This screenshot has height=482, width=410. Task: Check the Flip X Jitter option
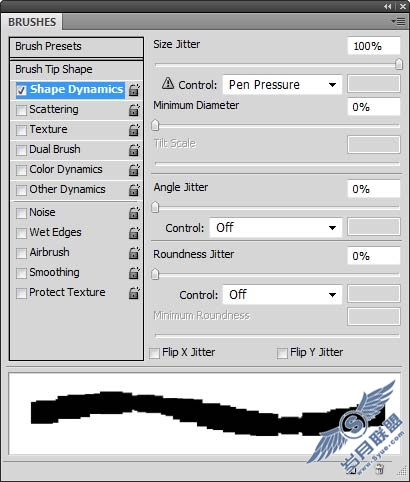click(154, 353)
